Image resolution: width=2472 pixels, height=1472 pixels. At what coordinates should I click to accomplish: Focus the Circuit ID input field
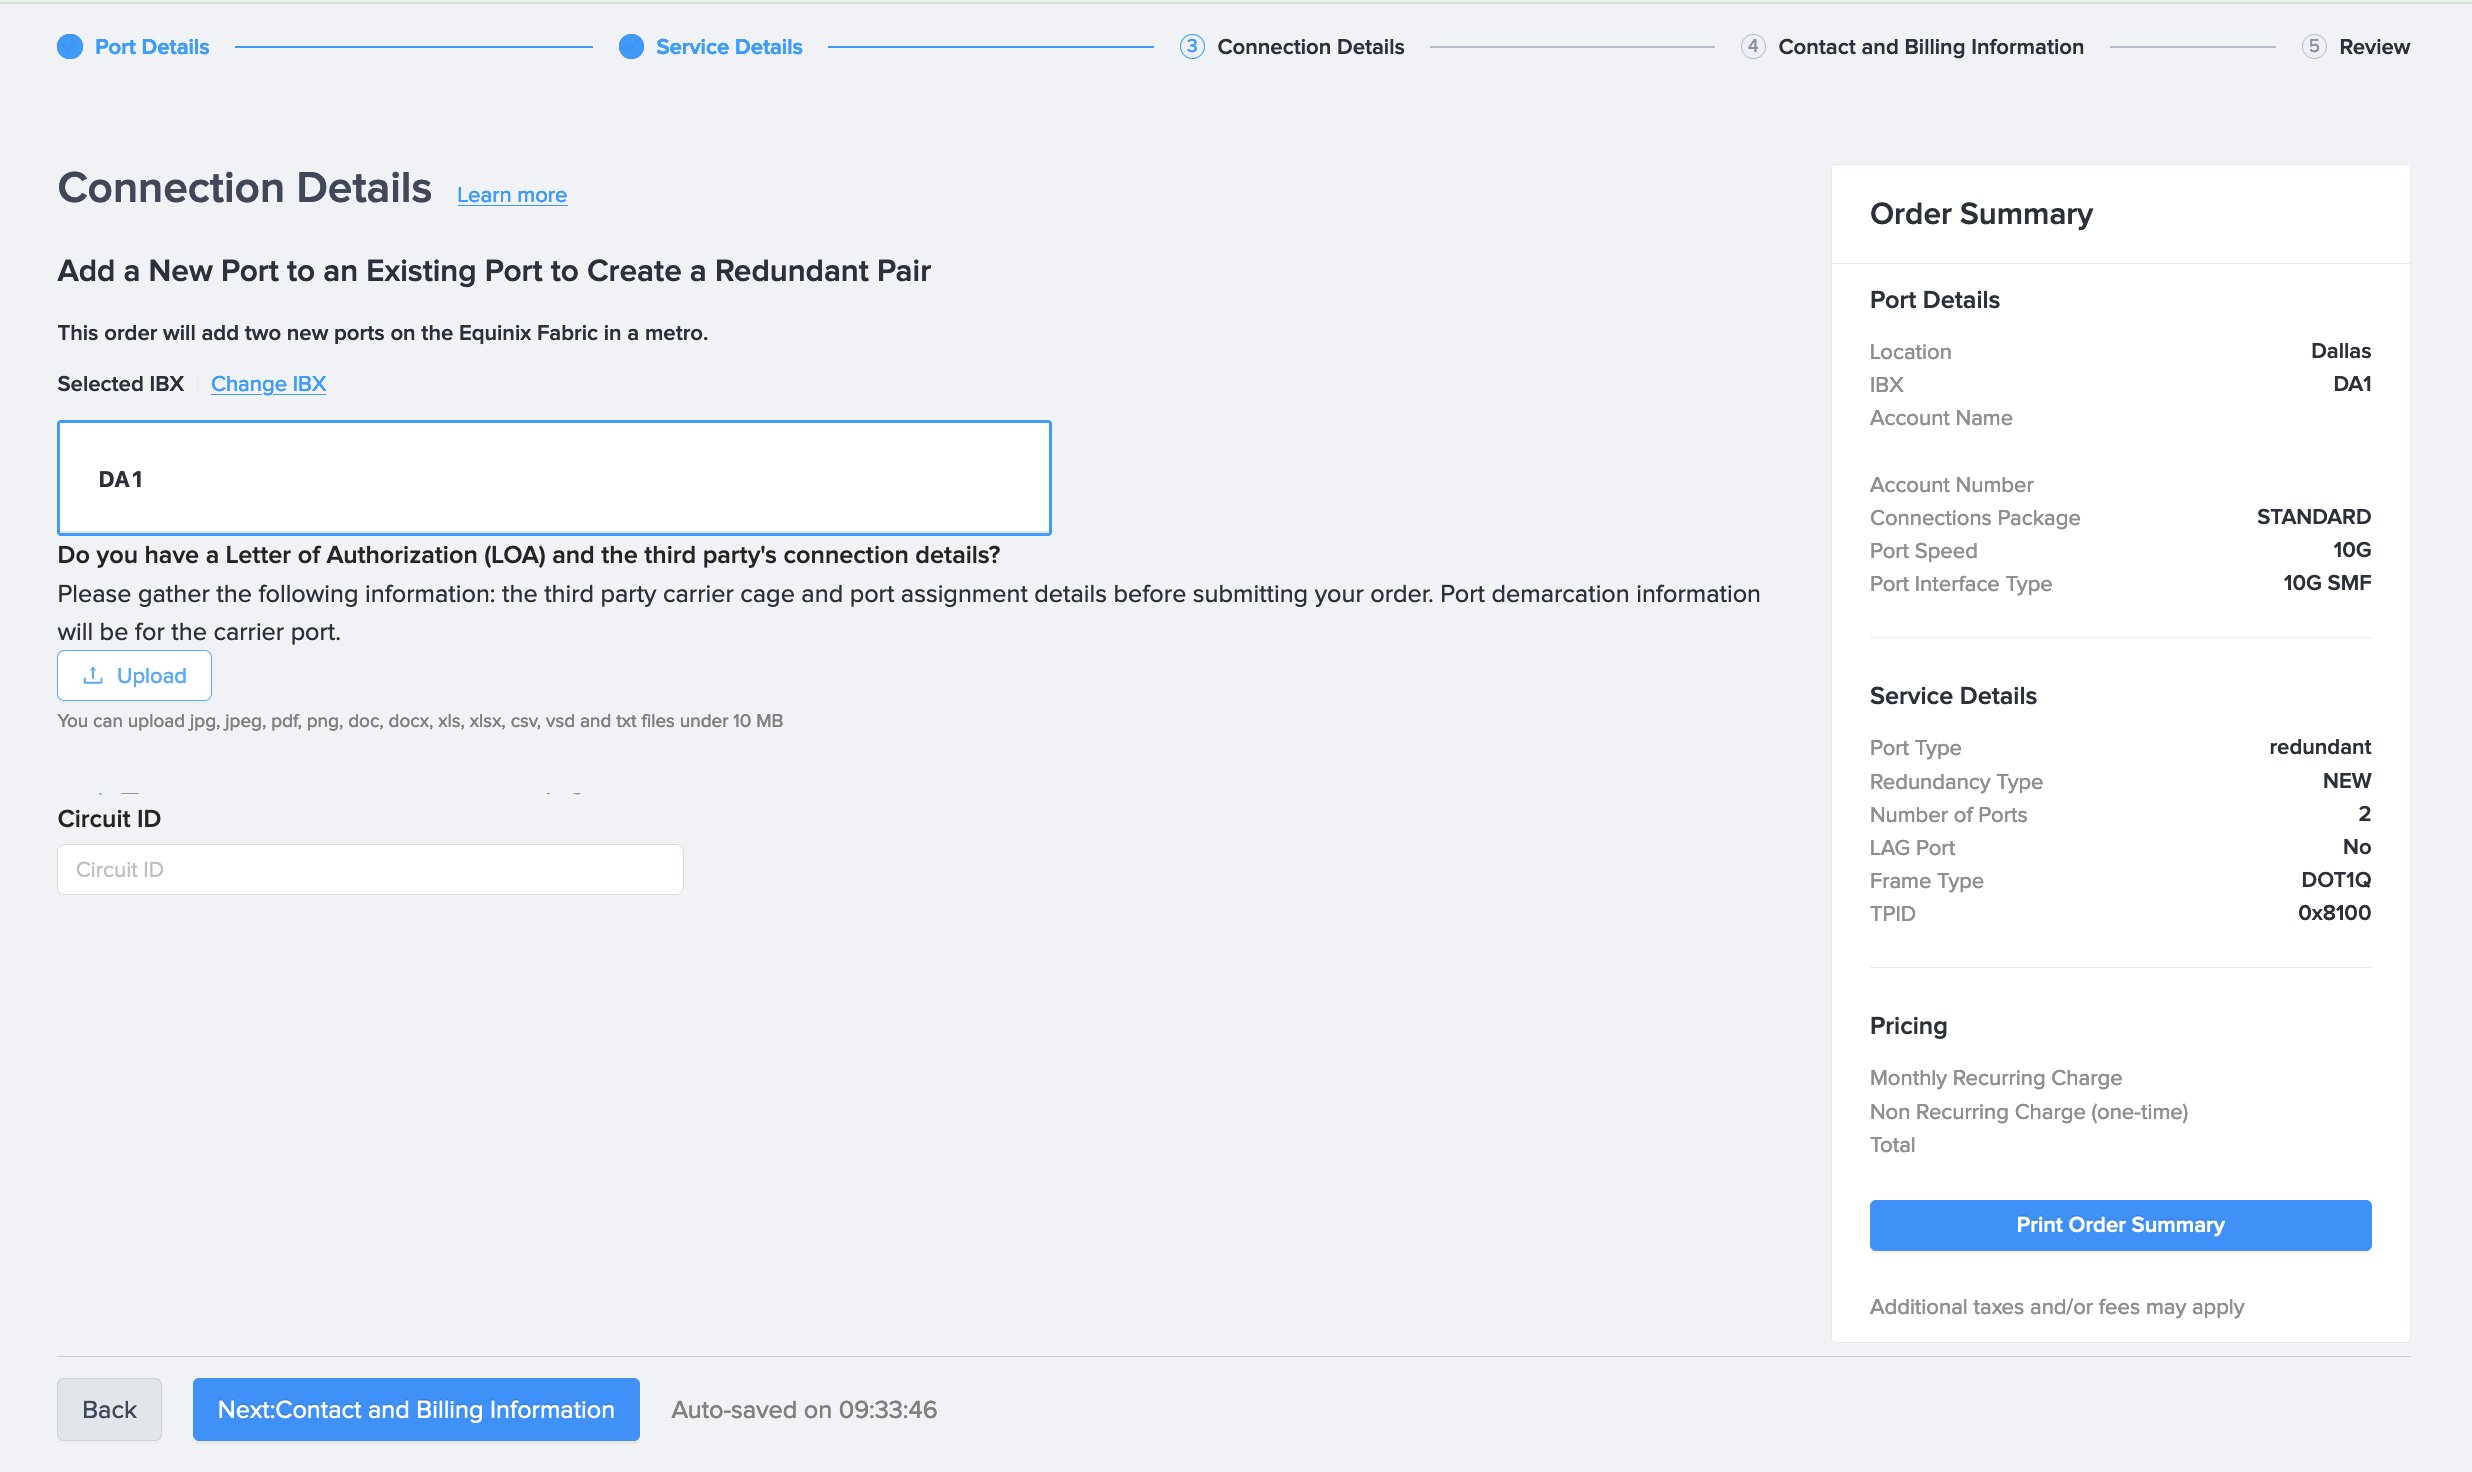[370, 870]
